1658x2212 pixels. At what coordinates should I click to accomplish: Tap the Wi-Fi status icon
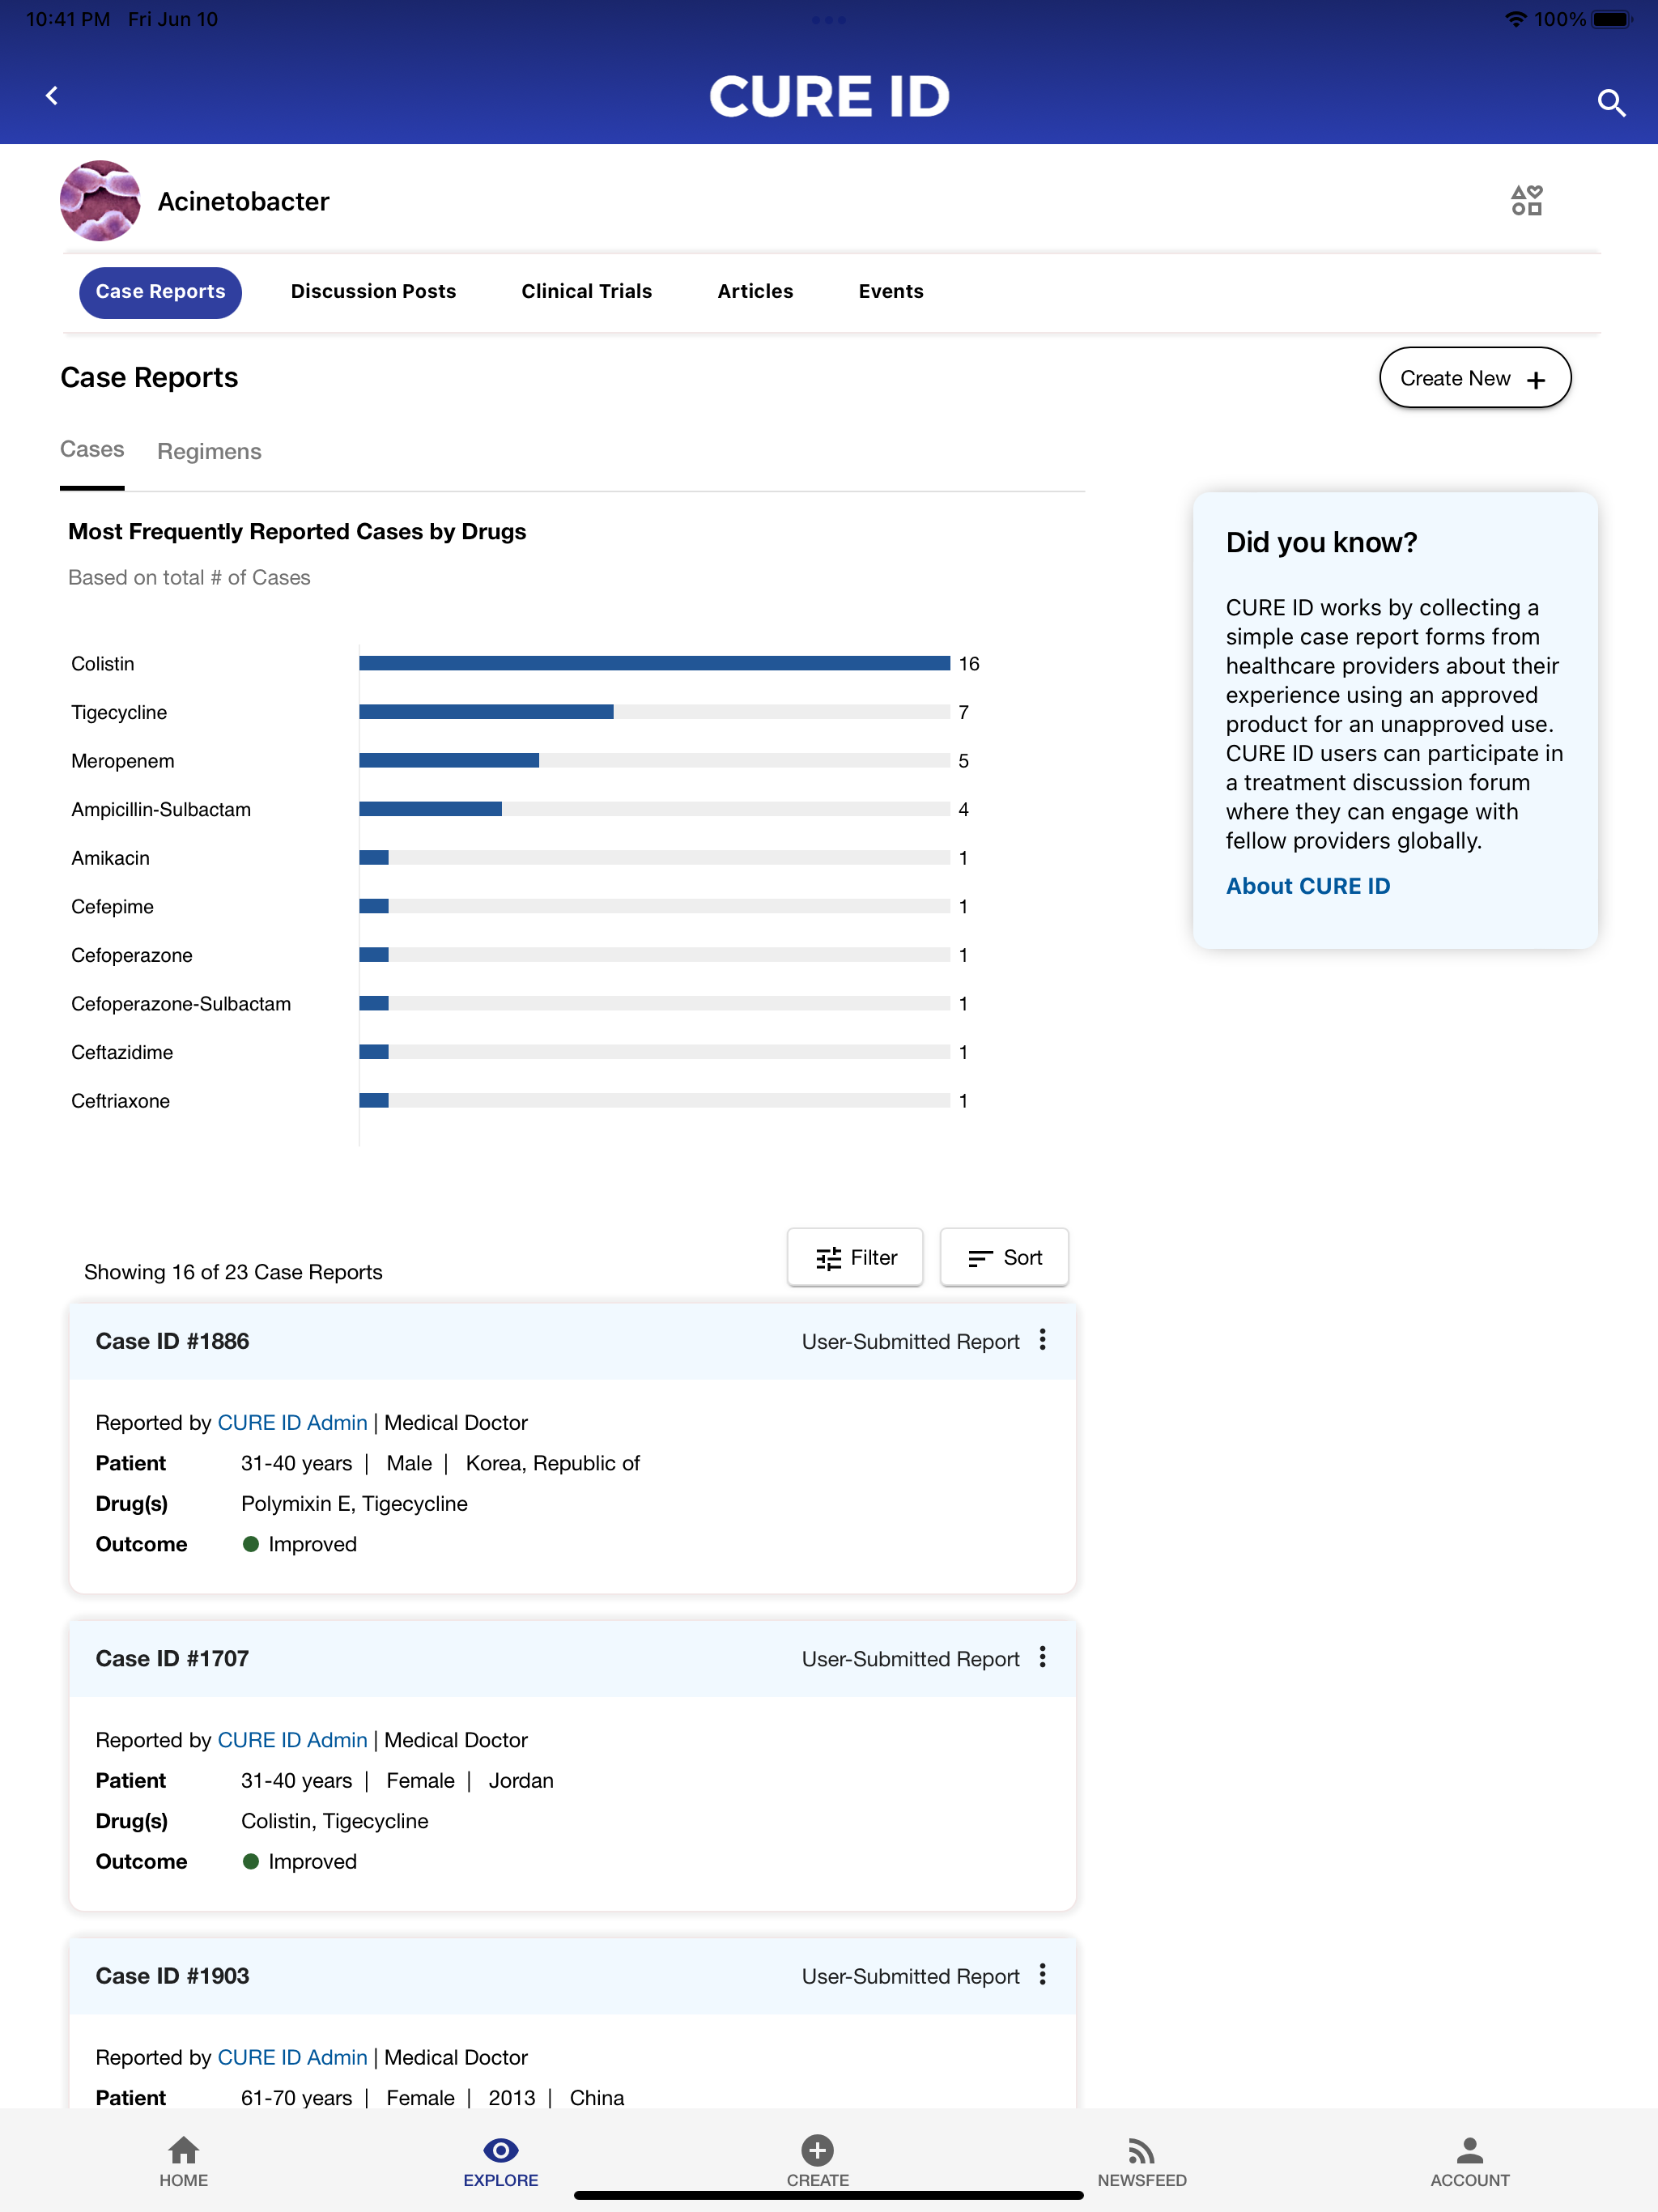(1516, 19)
